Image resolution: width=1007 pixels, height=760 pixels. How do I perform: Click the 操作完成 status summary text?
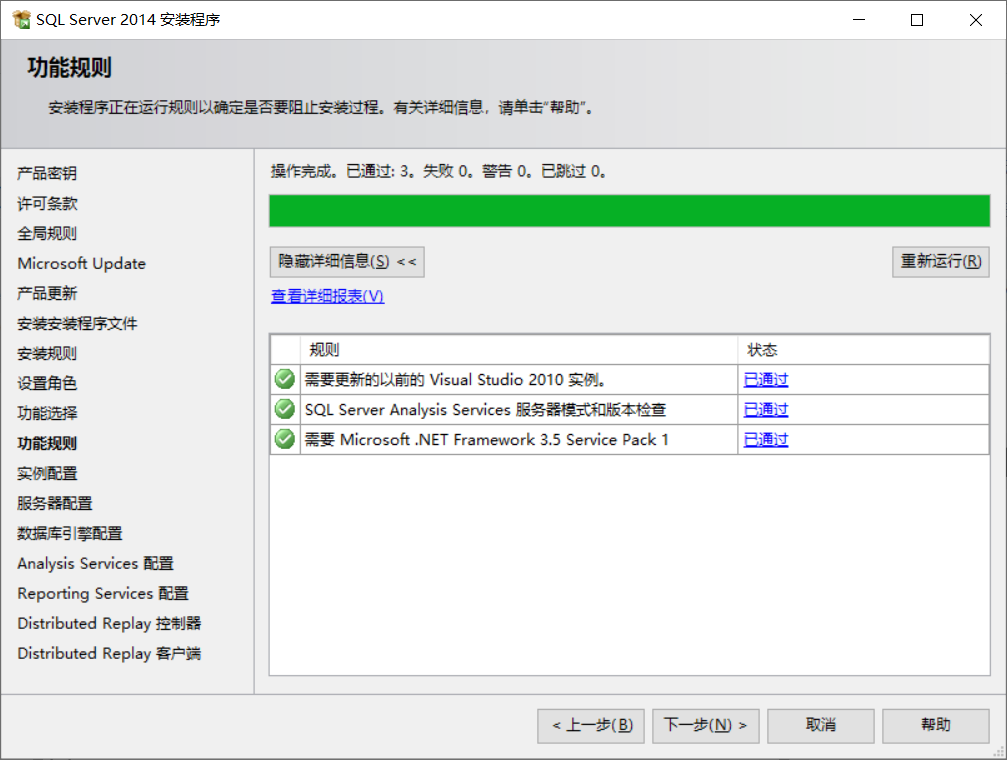(439, 172)
